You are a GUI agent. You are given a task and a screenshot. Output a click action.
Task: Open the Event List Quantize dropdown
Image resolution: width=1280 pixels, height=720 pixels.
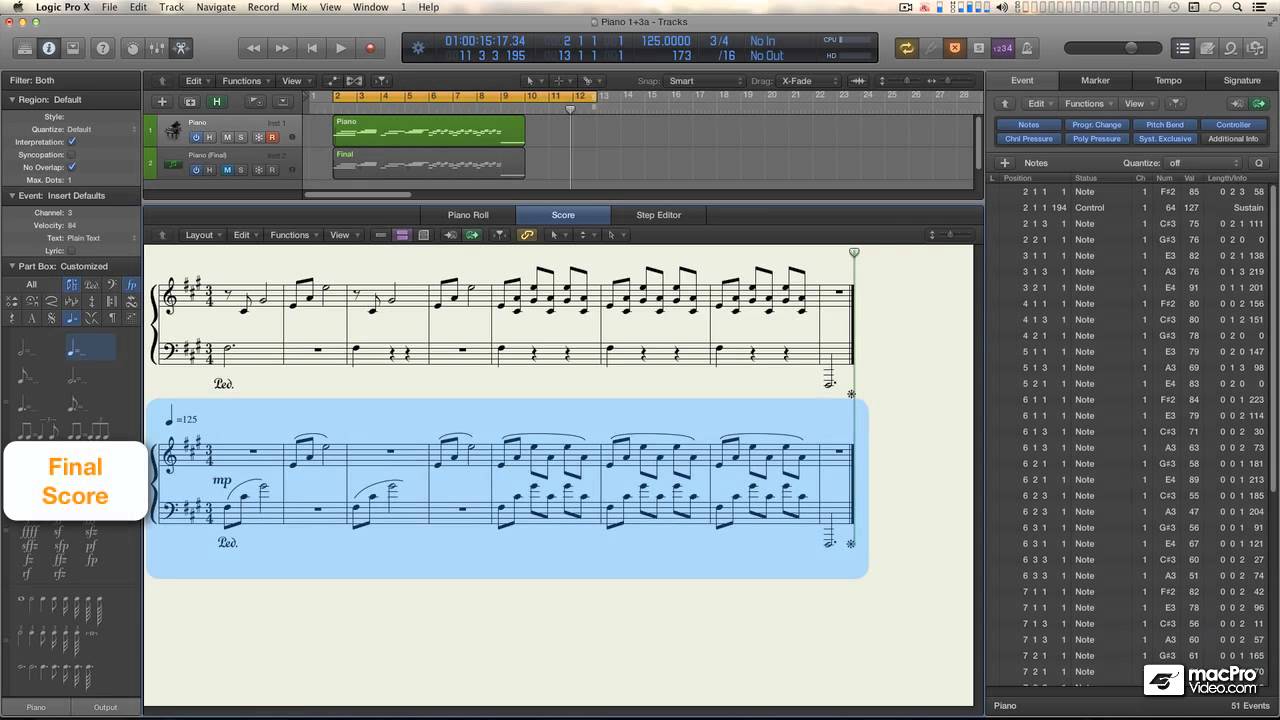1205,163
